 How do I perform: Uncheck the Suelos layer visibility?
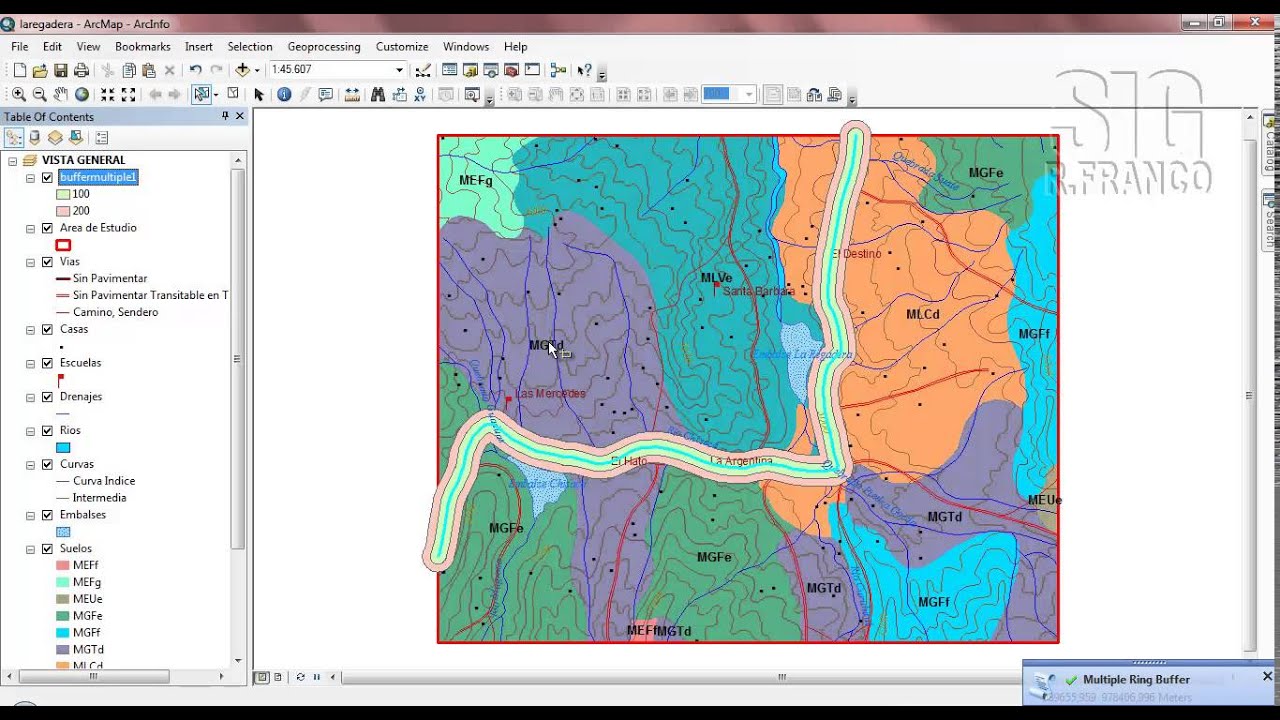pos(46,548)
